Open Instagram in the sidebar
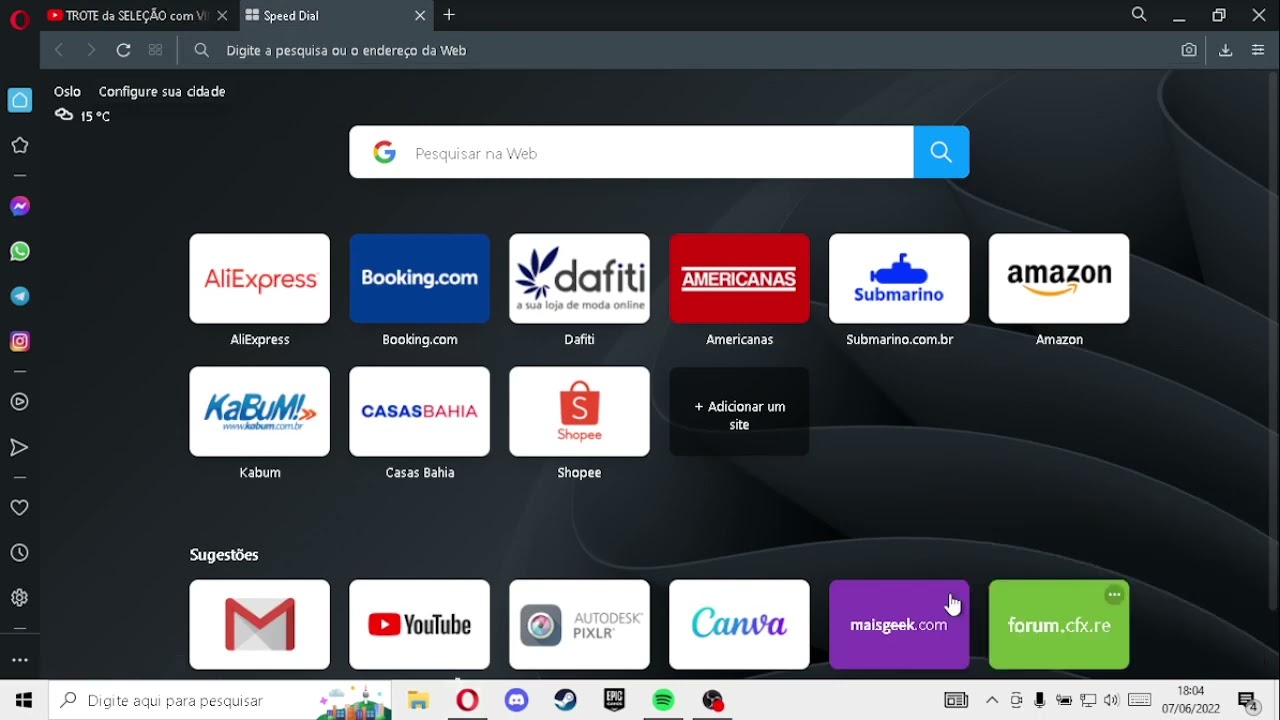The width and height of the screenshot is (1280, 720). tap(19, 341)
